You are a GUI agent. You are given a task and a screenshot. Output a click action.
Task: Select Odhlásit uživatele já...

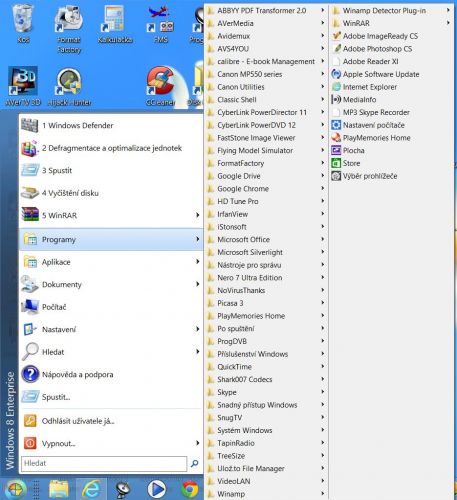tap(111, 421)
